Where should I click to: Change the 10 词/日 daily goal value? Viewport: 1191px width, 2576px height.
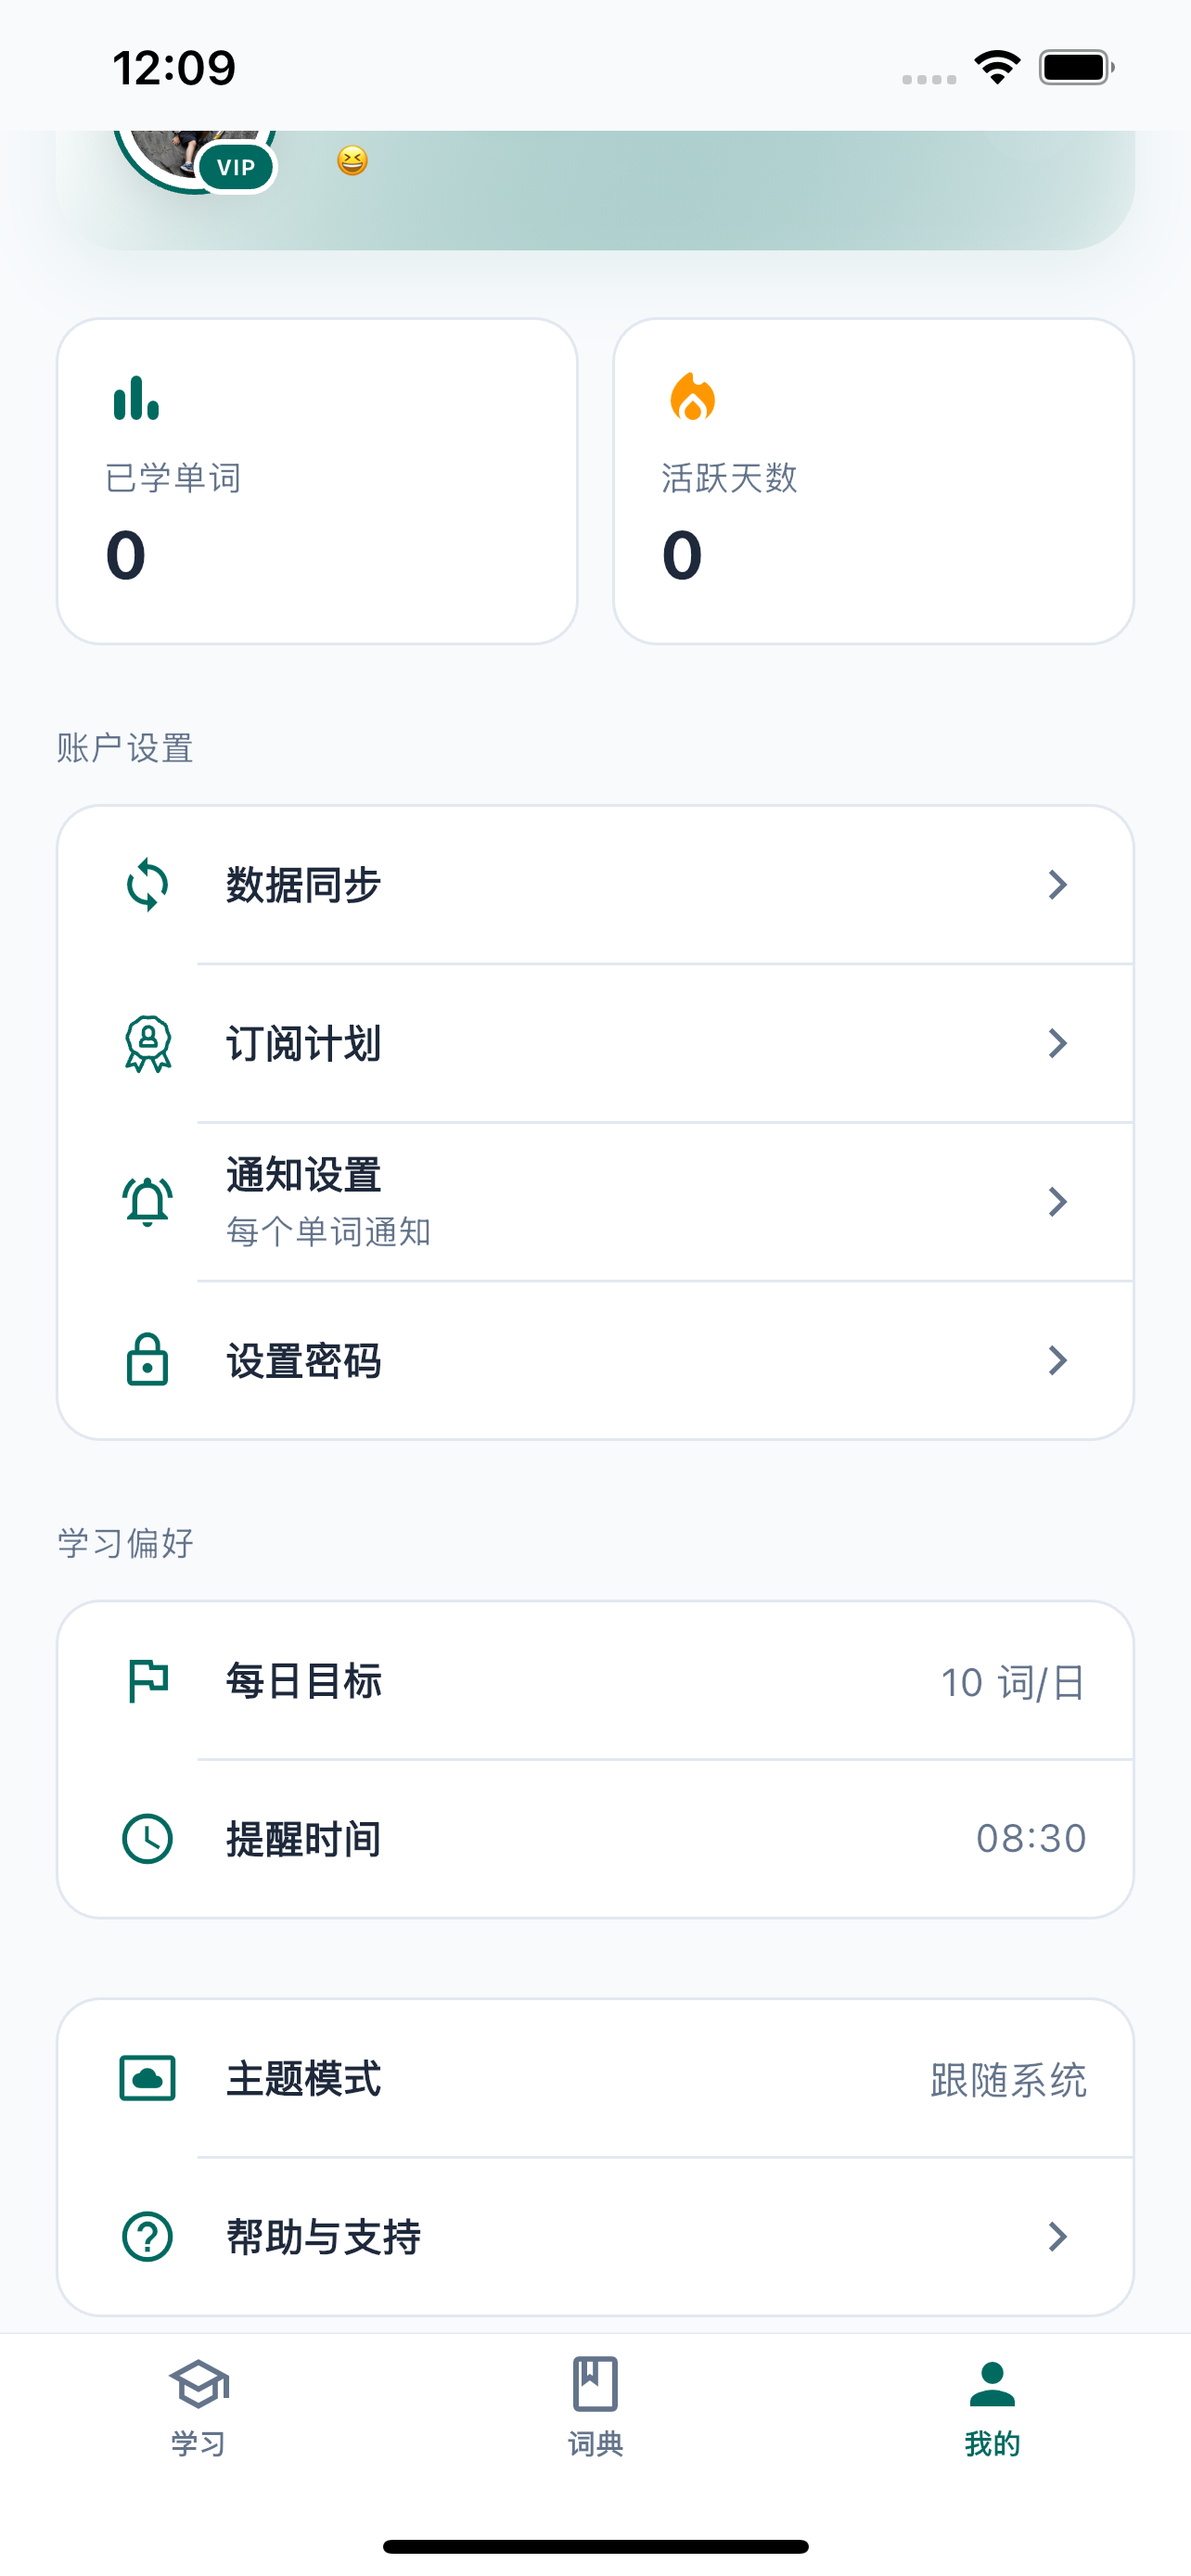[x=1012, y=1682]
